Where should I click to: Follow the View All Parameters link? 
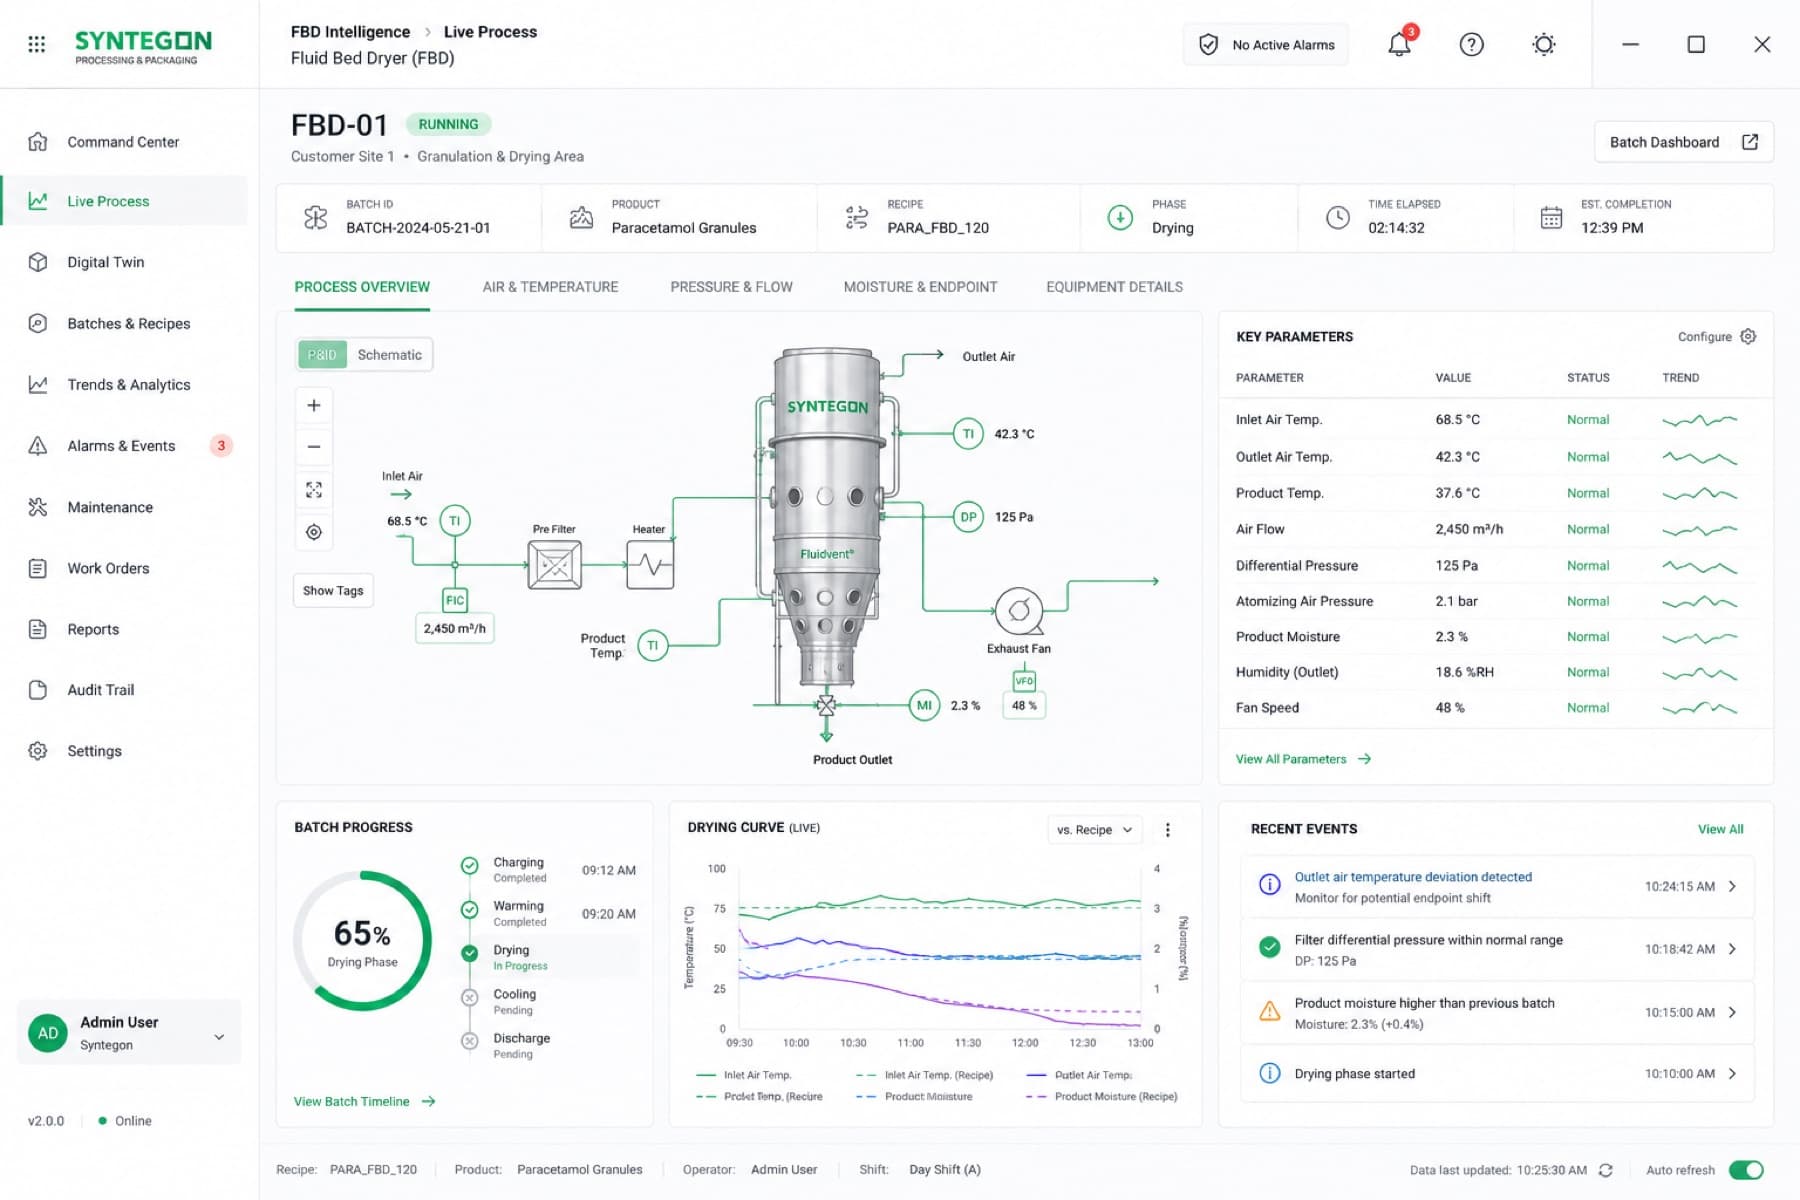tap(1303, 759)
